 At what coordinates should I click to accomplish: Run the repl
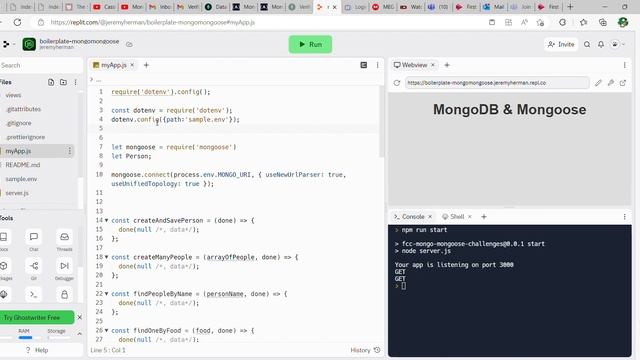(310, 44)
